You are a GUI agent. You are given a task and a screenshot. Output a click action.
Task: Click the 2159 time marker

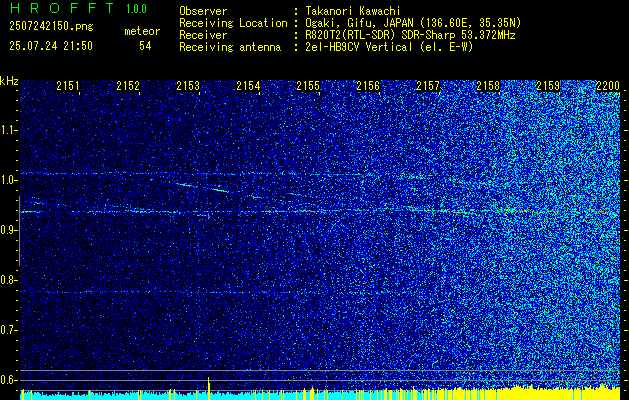(548, 85)
